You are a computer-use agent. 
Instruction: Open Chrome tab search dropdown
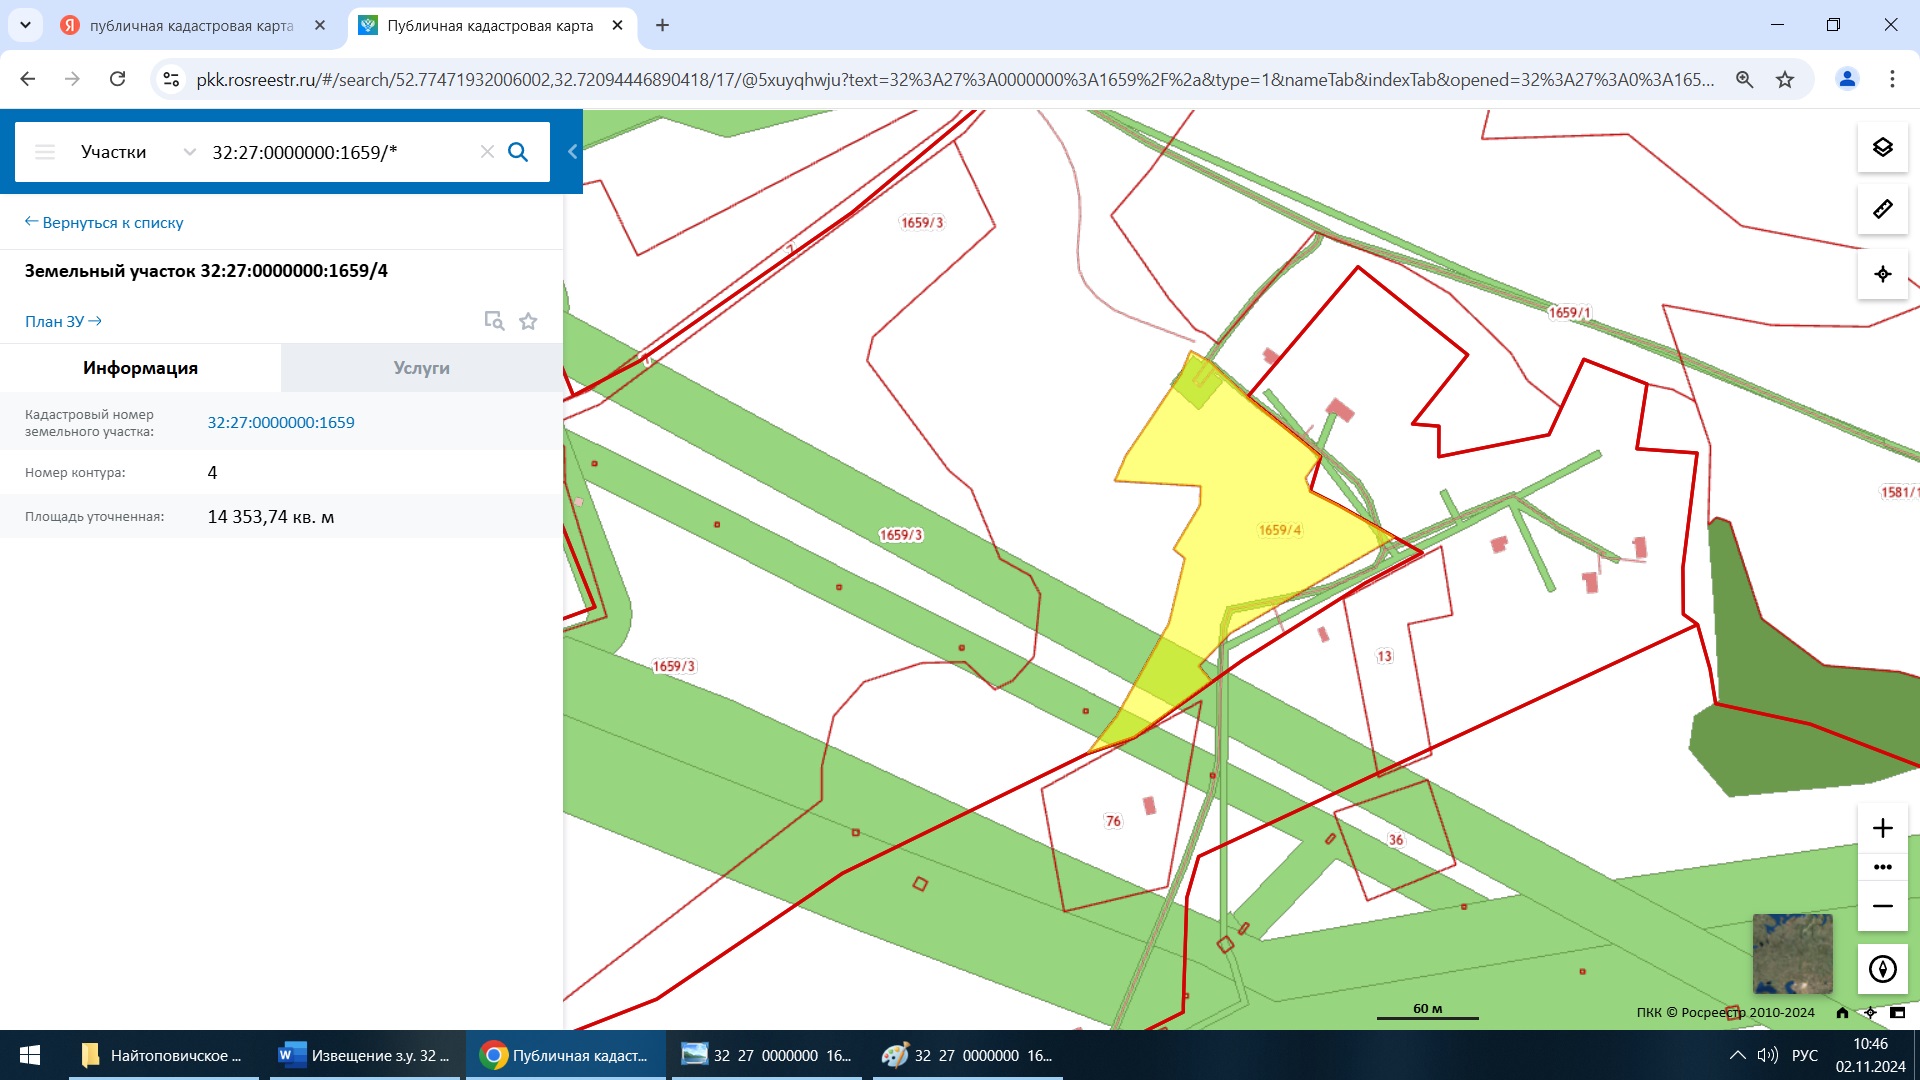[x=25, y=26]
